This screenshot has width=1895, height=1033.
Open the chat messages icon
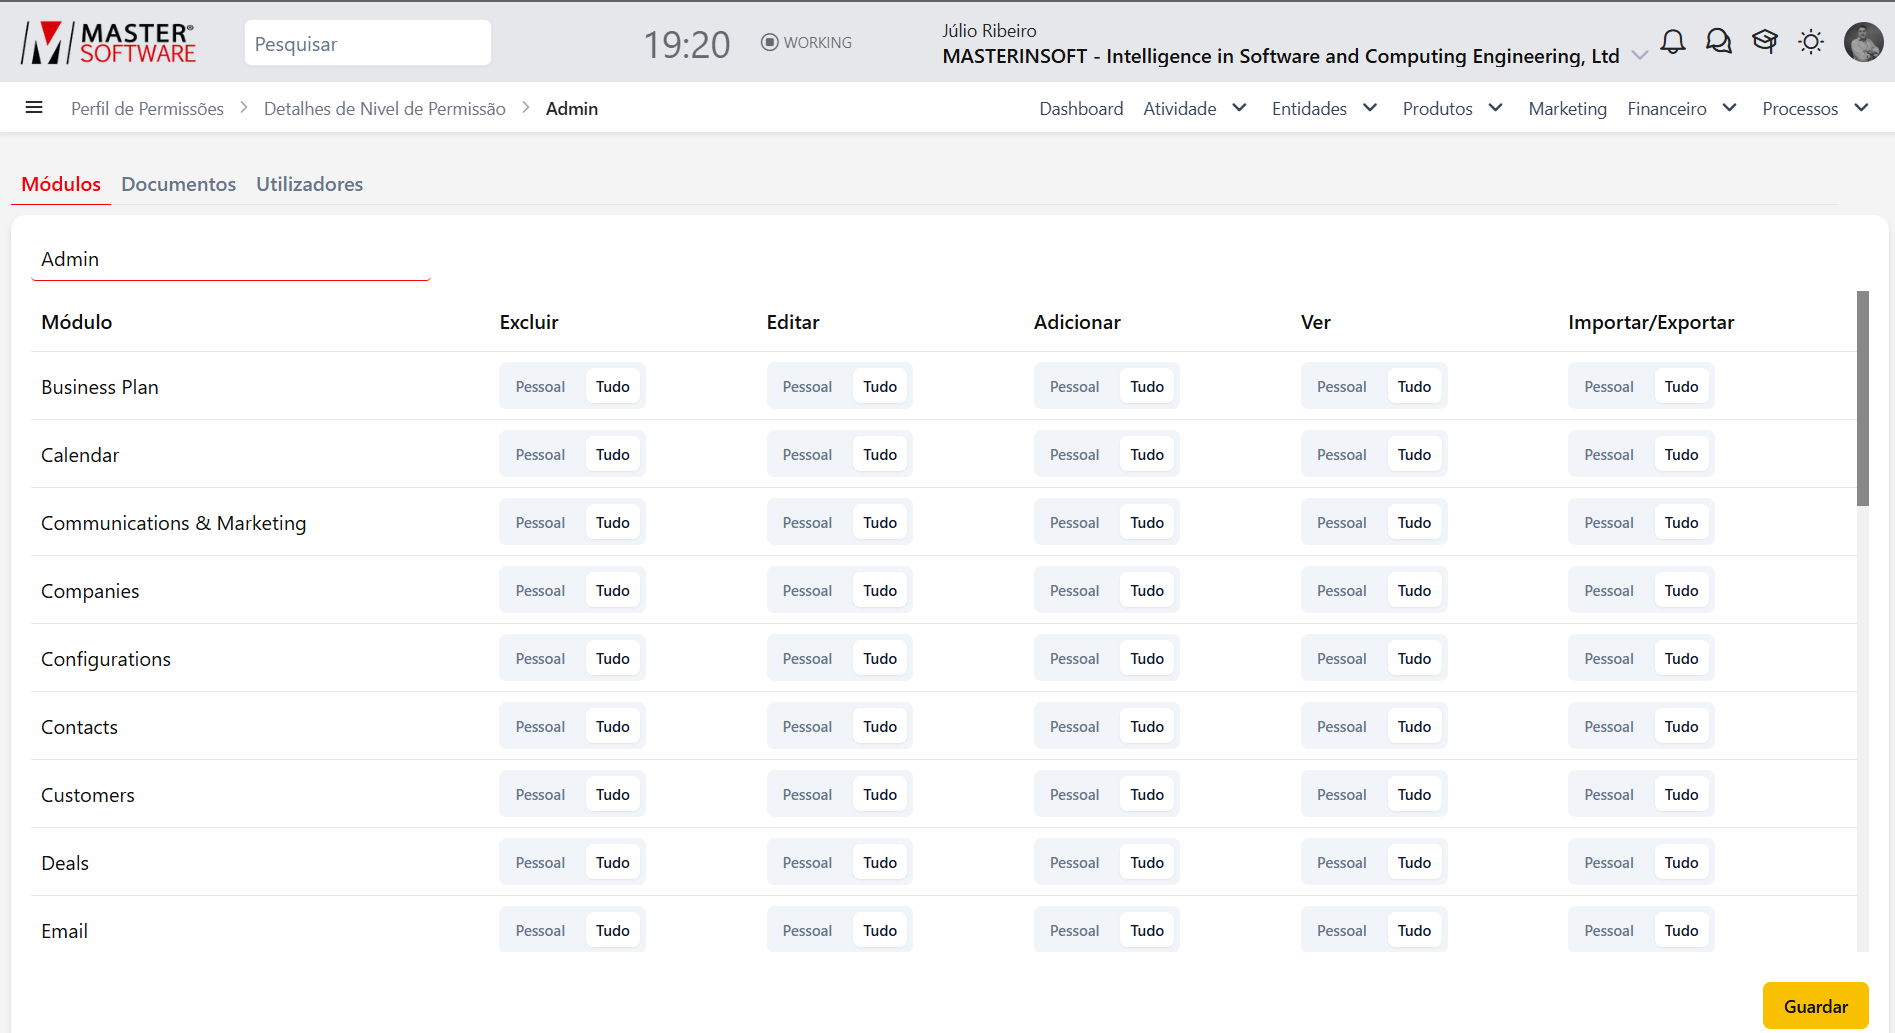click(1719, 42)
